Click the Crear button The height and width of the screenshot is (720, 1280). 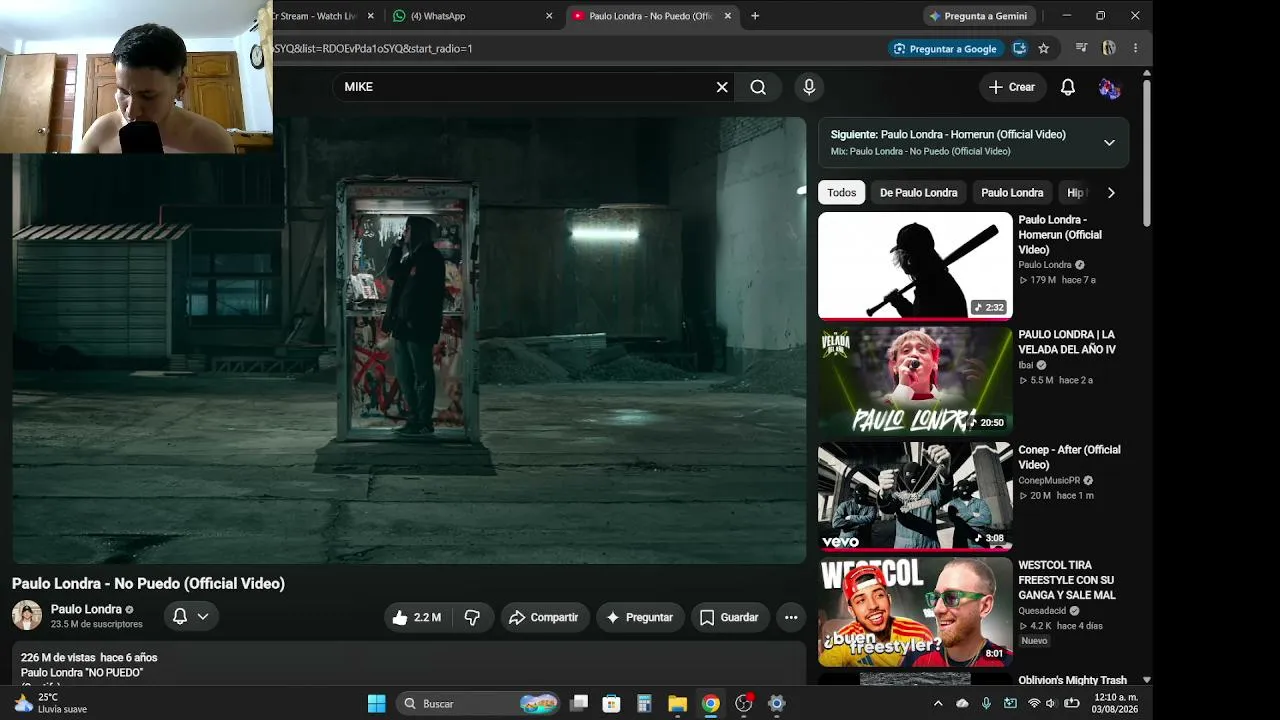[x=1012, y=87]
